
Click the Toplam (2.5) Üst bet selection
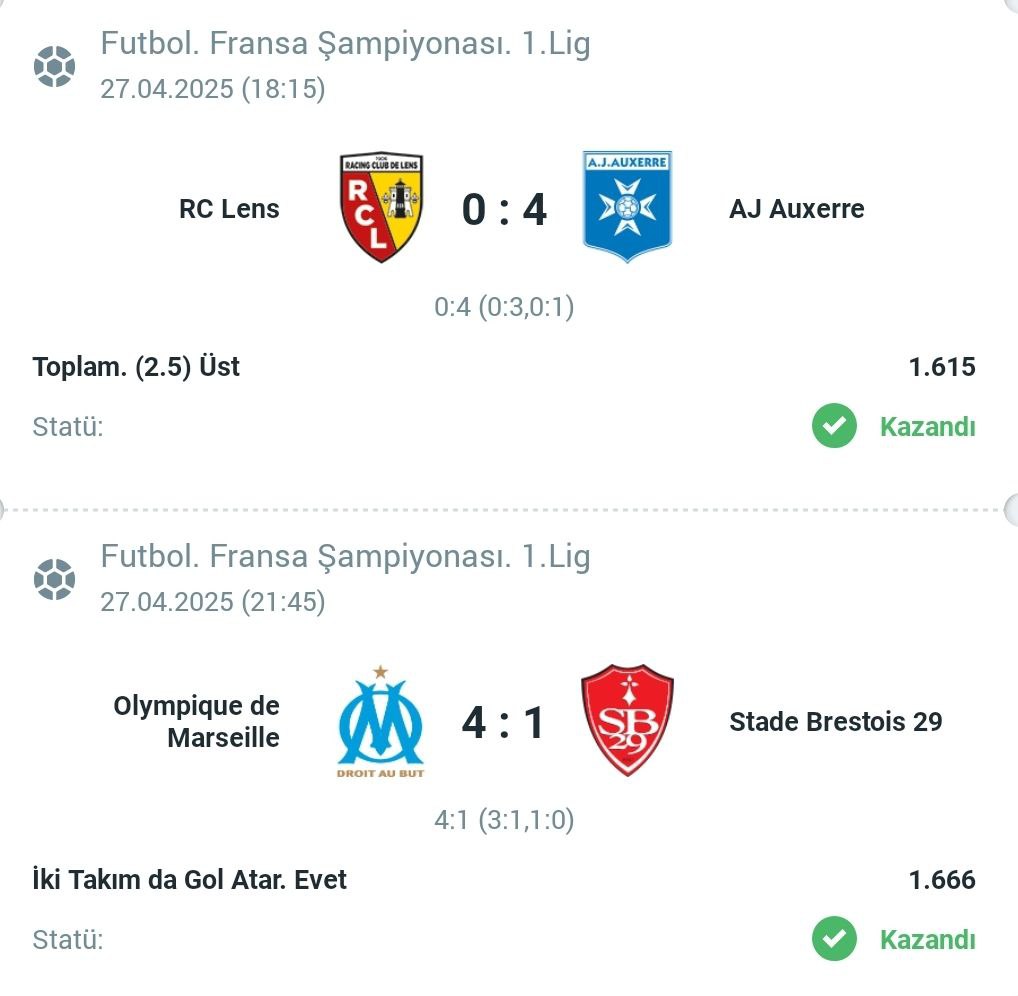coord(136,367)
